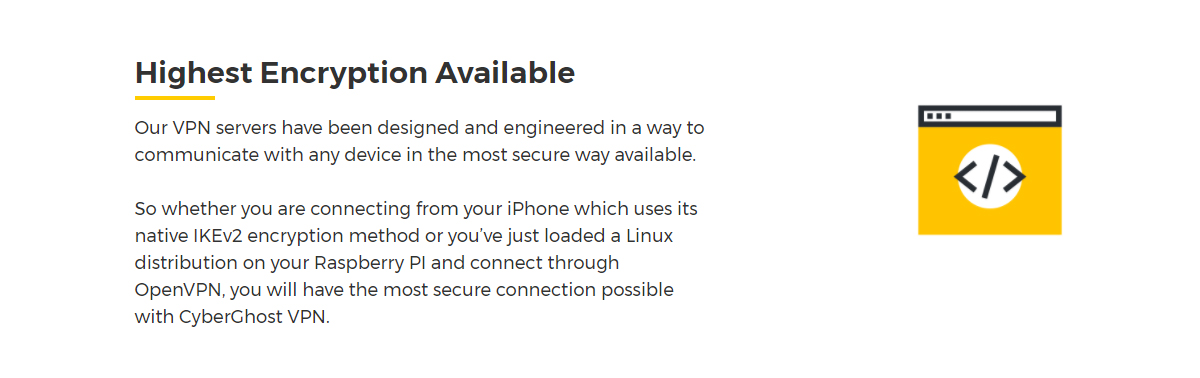Click the code brackets symbol in the yellow icon
The height and width of the screenshot is (378, 1200).
pyautogui.click(x=990, y=177)
